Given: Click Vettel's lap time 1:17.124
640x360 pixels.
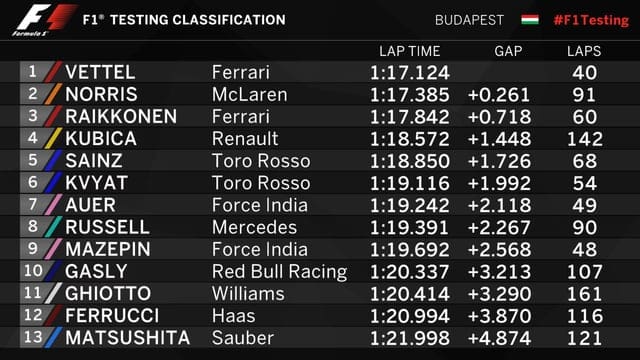Looking at the screenshot, I should coord(410,73).
